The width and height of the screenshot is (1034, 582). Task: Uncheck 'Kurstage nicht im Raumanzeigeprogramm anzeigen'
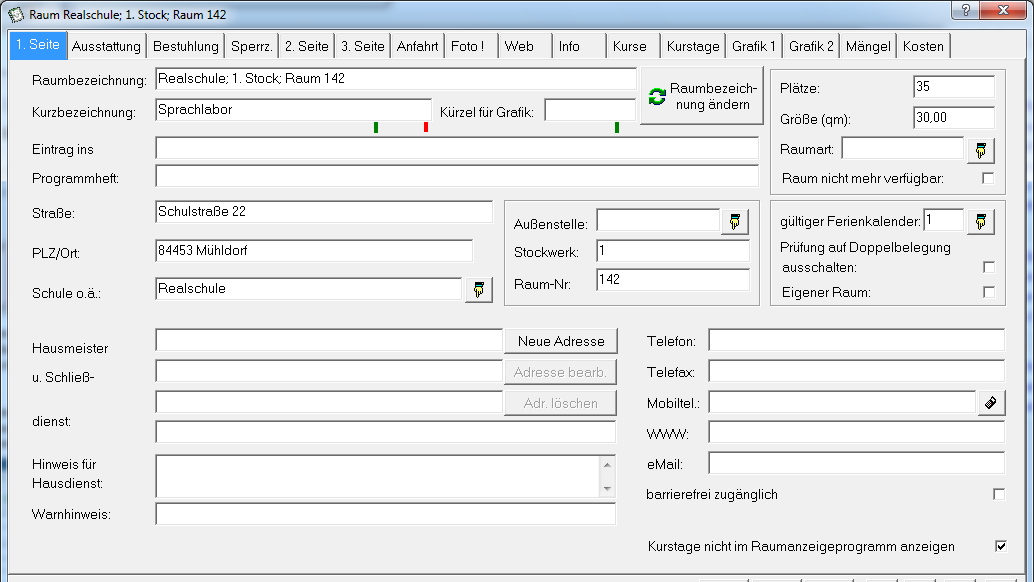[x=1001, y=546]
